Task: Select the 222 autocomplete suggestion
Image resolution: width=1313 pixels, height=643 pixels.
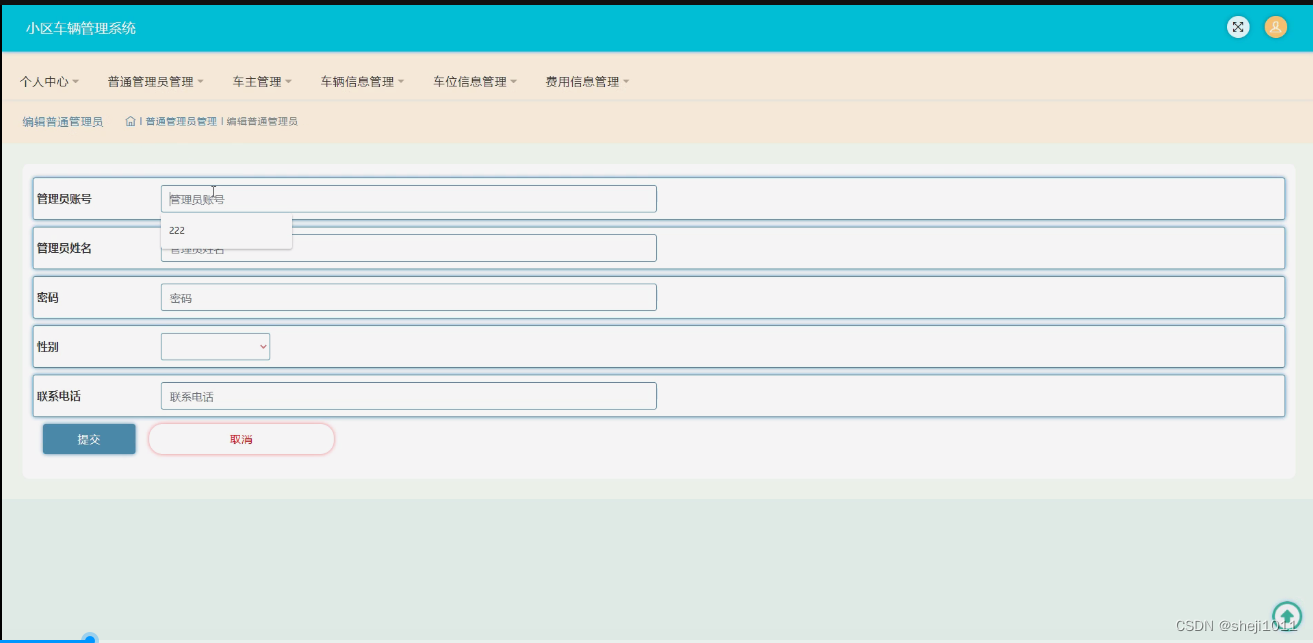Action: (x=225, y=230)
